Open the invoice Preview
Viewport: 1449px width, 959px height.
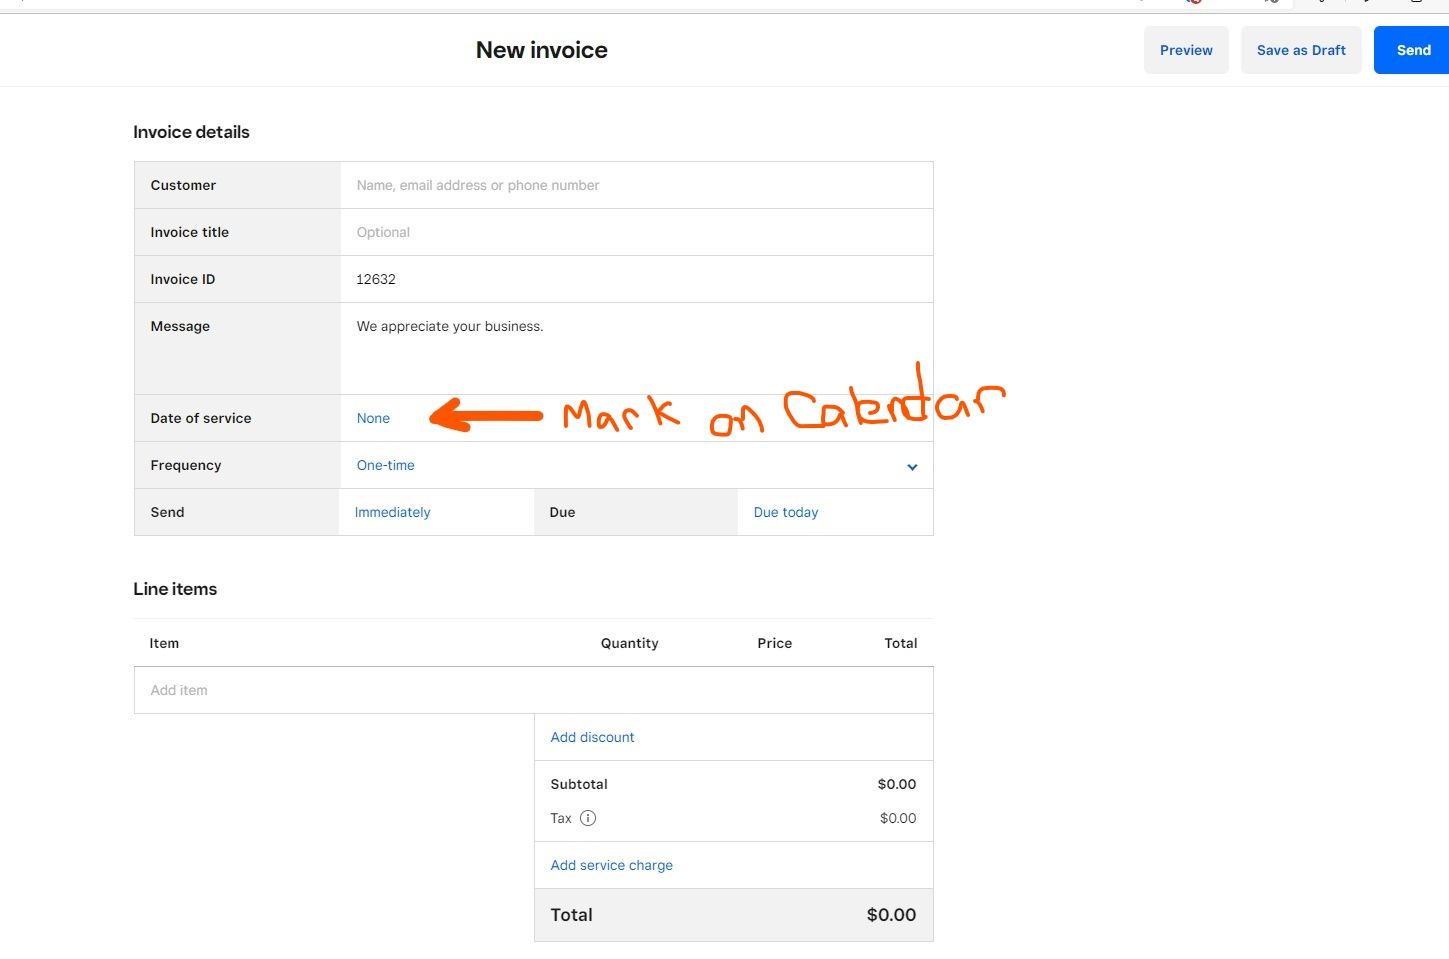(1186, 49)
